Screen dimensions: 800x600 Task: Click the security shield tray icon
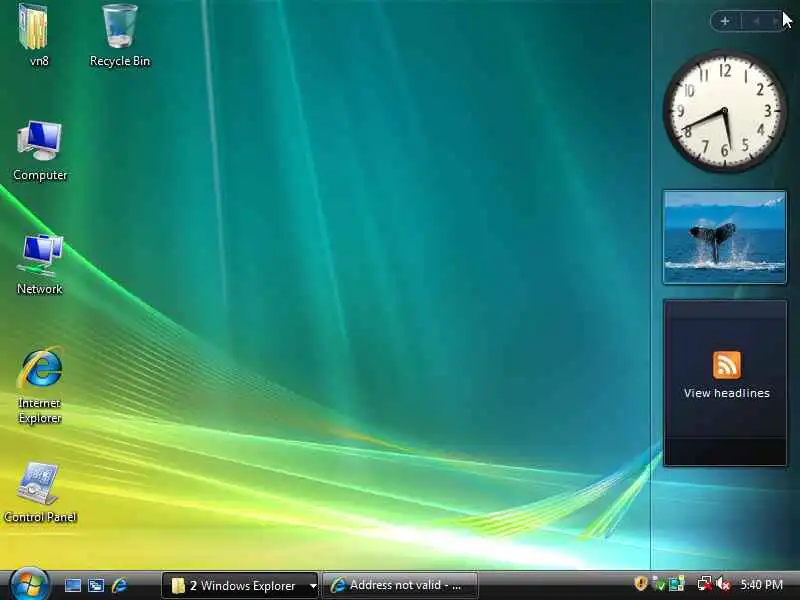[x=641, y=584]
